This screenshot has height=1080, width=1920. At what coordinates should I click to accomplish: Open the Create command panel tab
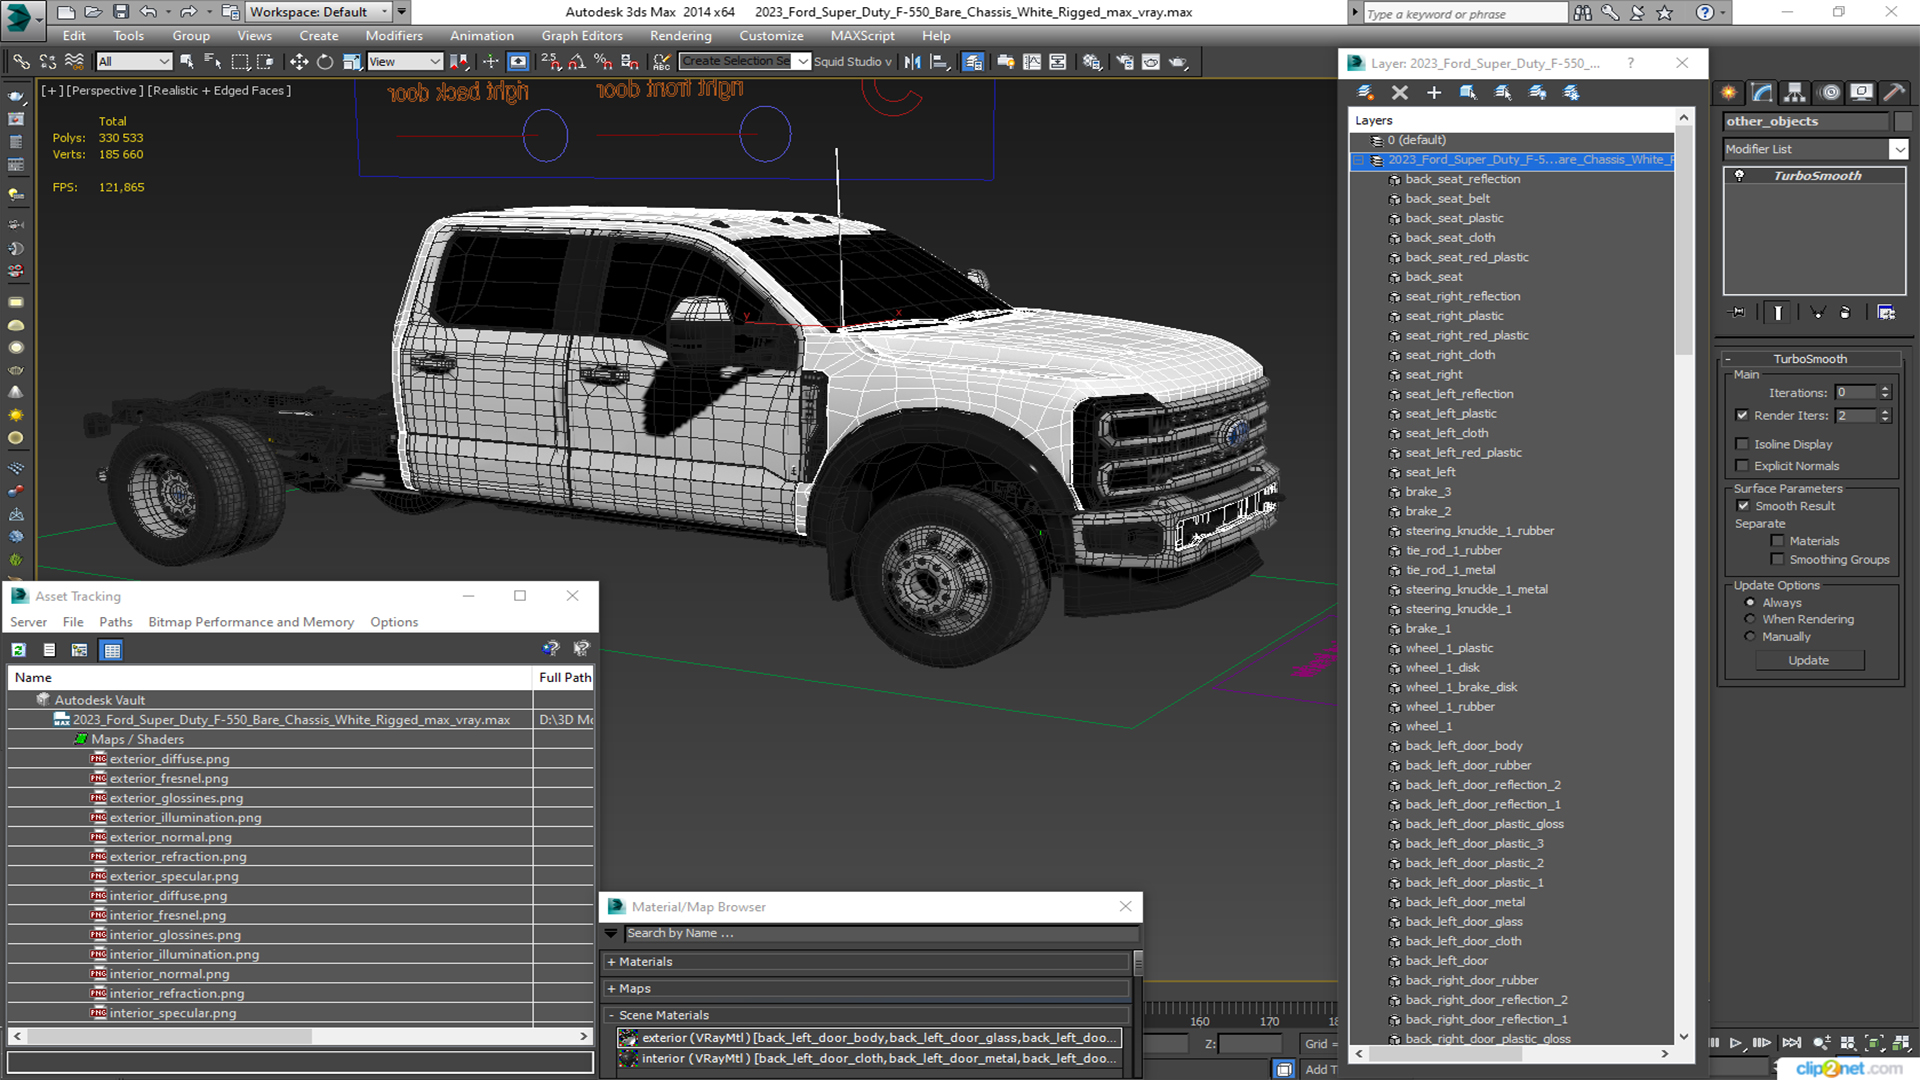click(1729, 92)
